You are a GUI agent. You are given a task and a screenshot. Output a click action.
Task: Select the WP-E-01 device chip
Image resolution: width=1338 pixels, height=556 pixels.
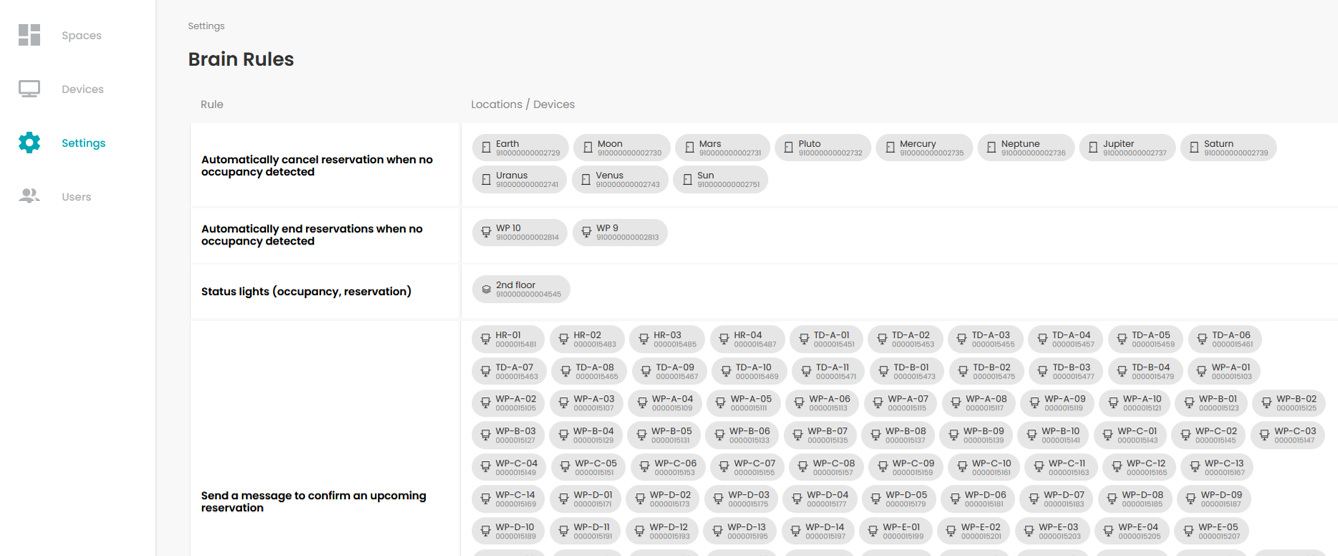[894, 531]
